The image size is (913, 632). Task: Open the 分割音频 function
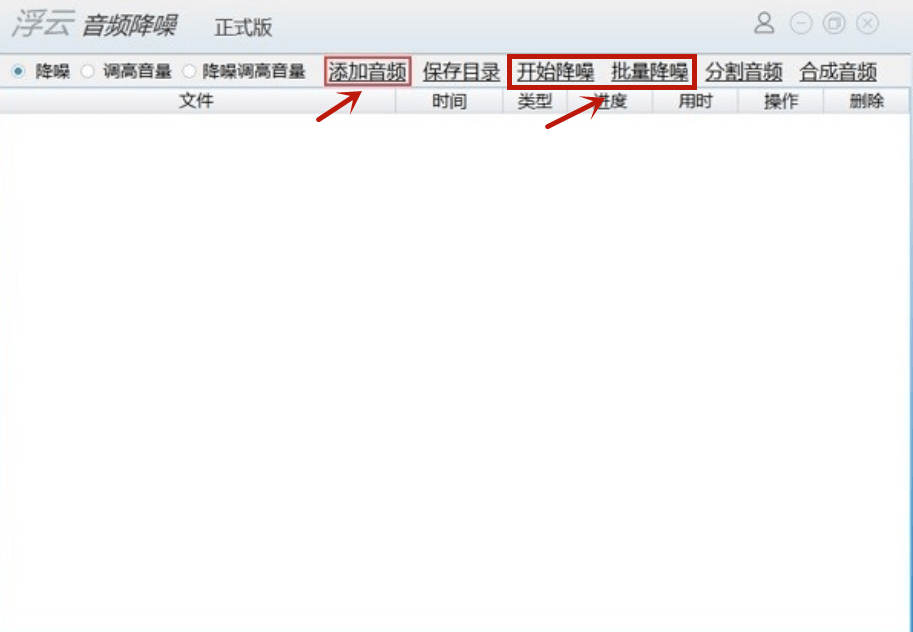[744, 72]
